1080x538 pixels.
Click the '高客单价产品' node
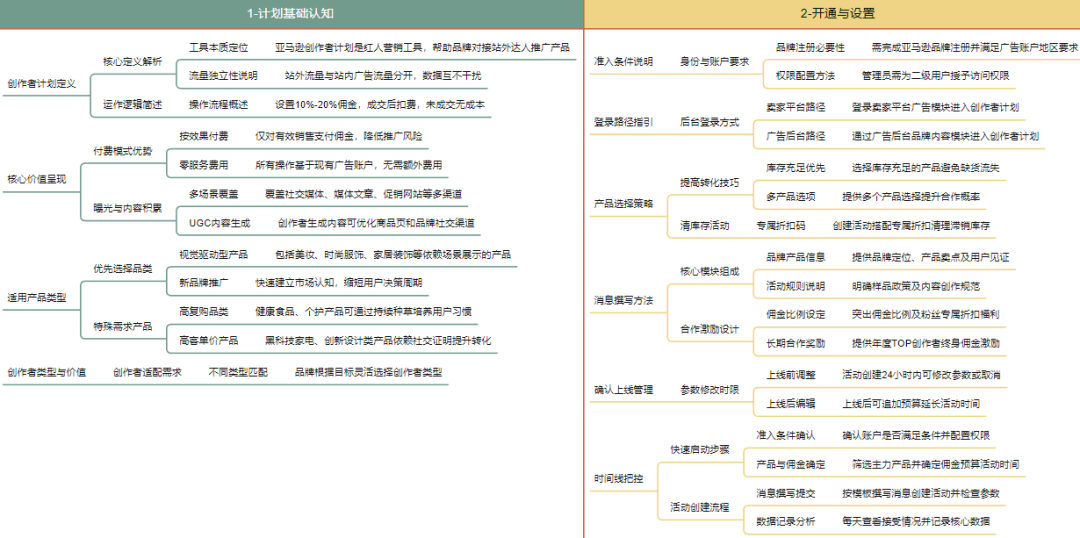click(x=208, y=340)
